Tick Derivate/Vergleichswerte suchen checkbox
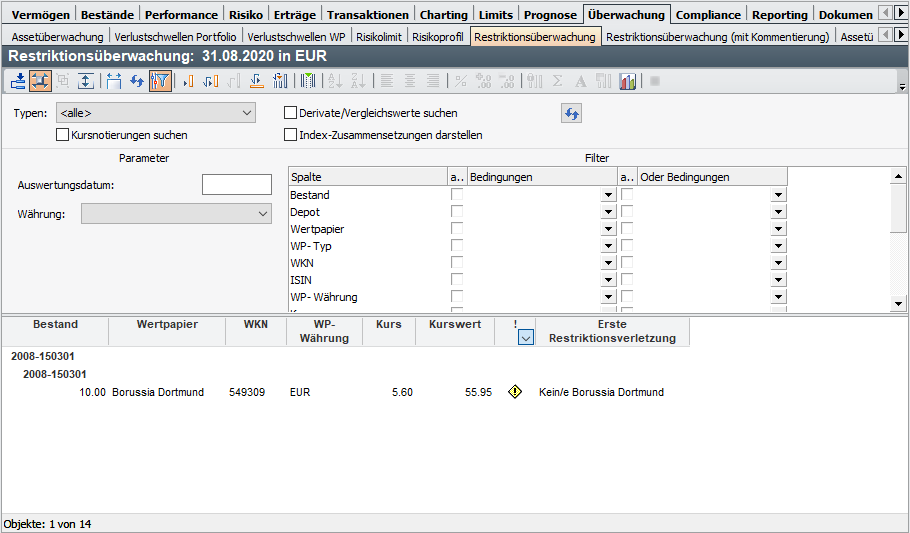 (x=291, y=114)
